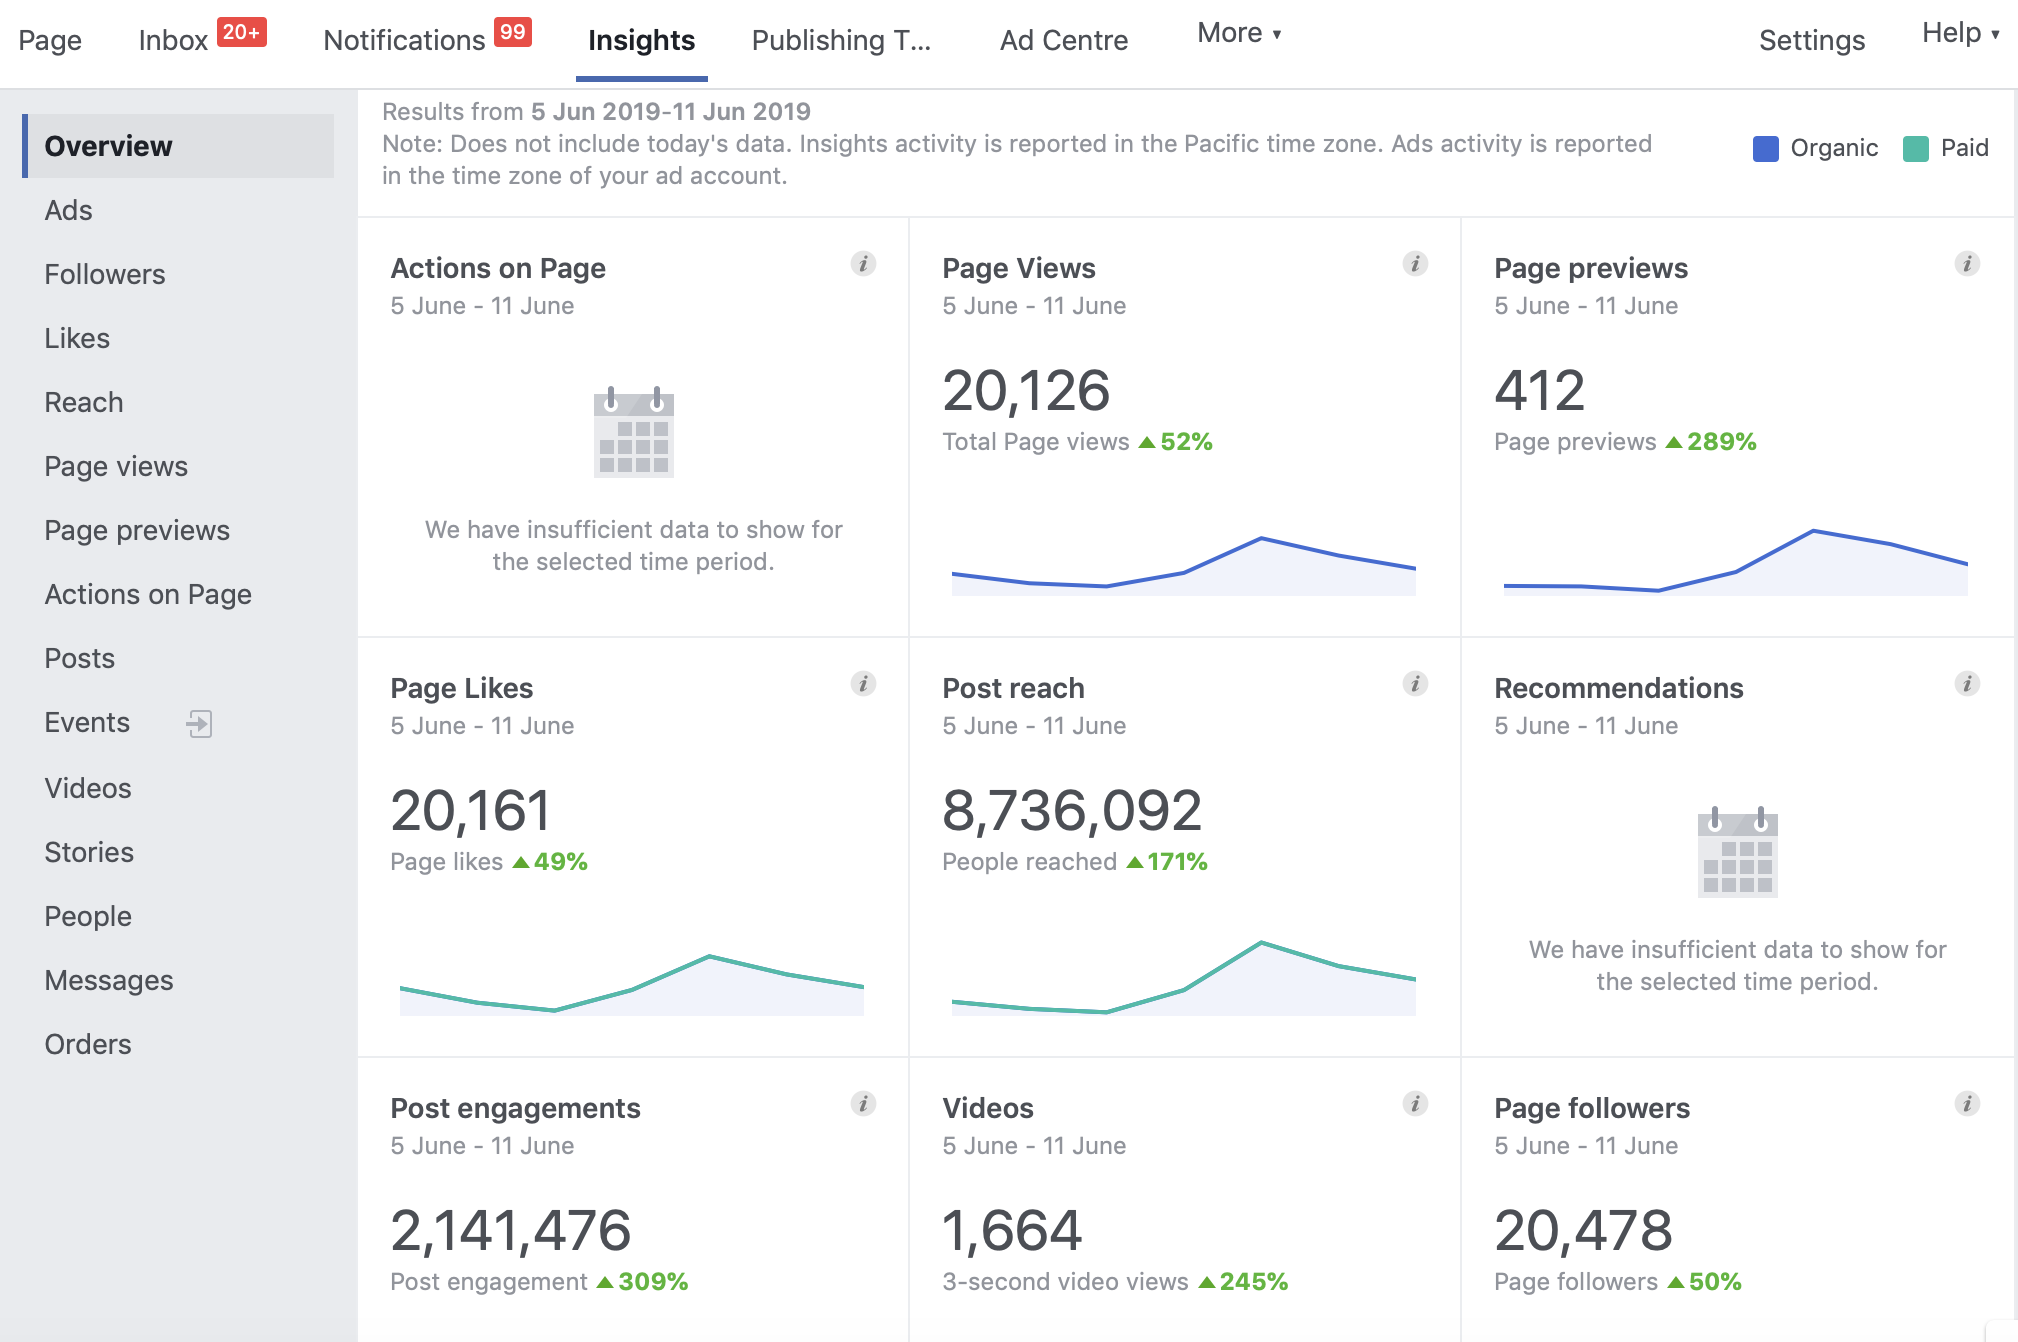Image resolution: width=2018 pixels, height=1342 pixels.
Task: Open the Notifications tab
Action: click(x=404, y=41)
